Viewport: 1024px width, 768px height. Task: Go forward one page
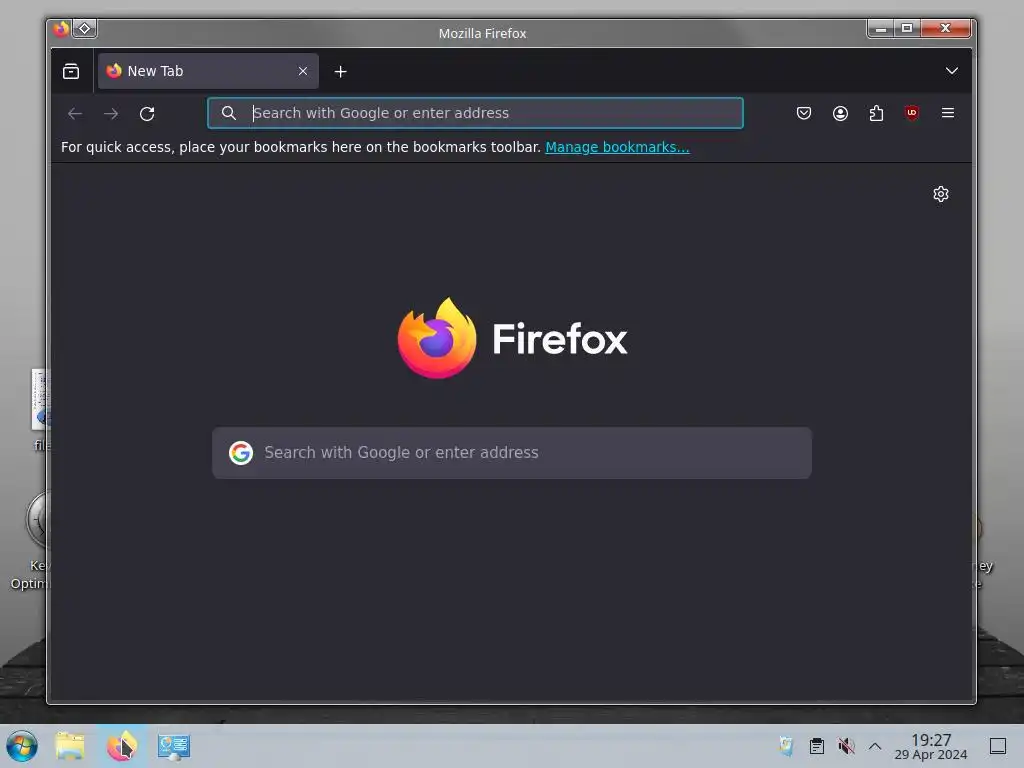click(111, 114)
